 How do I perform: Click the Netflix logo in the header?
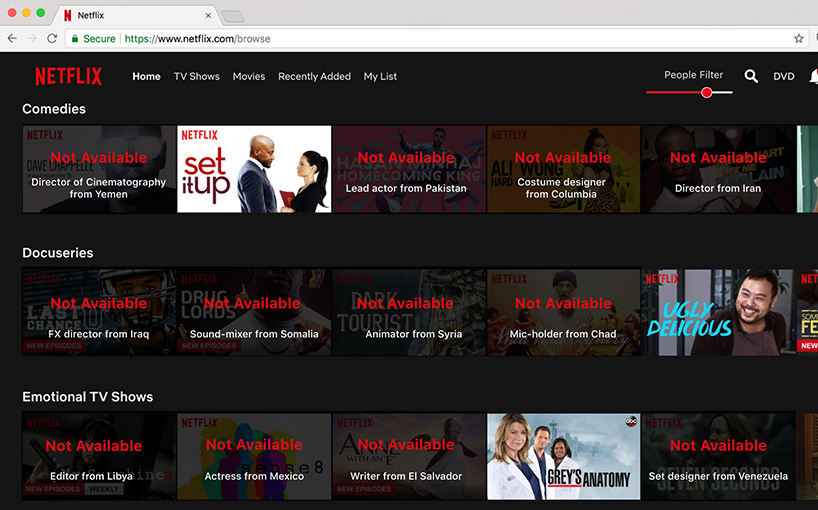coord(68,76)
